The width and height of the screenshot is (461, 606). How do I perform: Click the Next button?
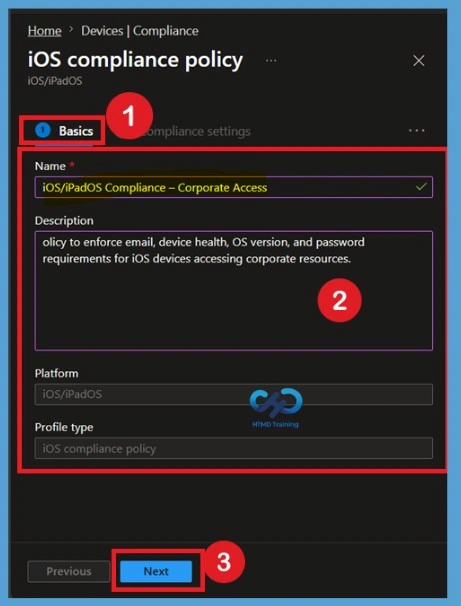point(156,571)
